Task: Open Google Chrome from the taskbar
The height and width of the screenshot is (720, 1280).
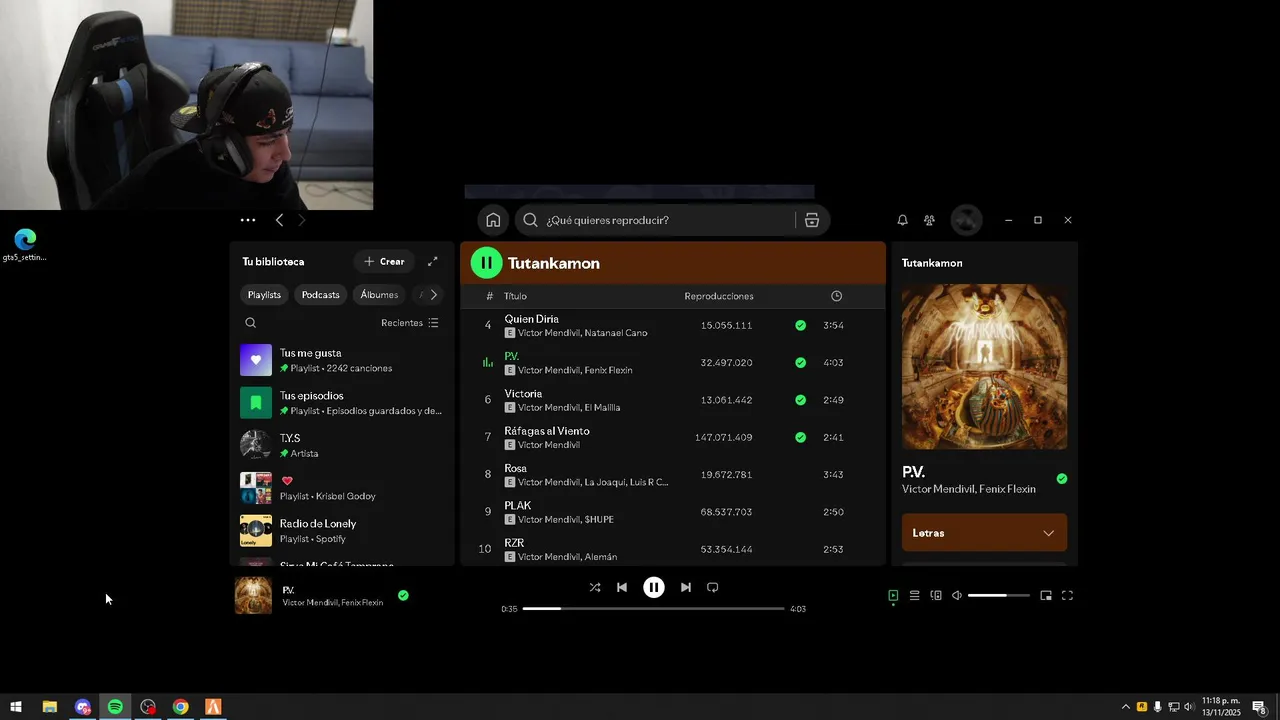Action: coord(180,707)
